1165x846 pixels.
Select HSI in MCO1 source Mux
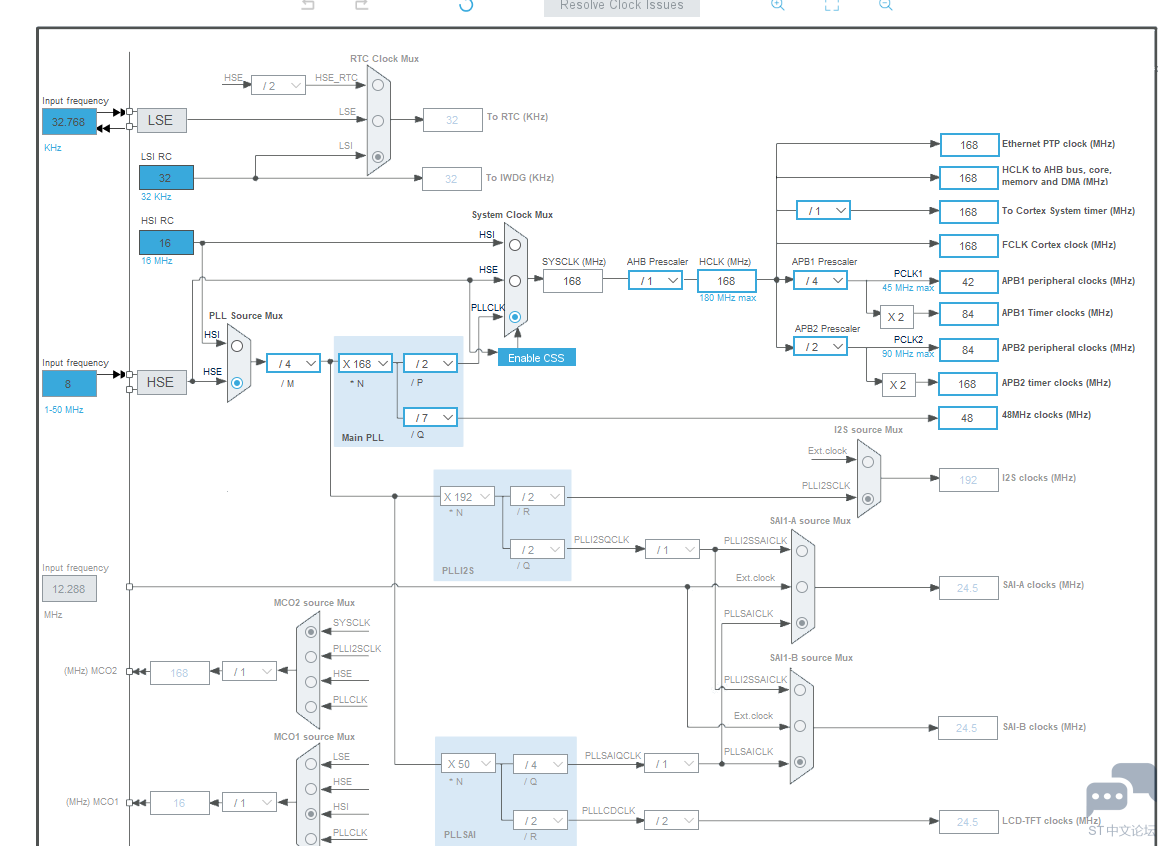pos(311,814)
